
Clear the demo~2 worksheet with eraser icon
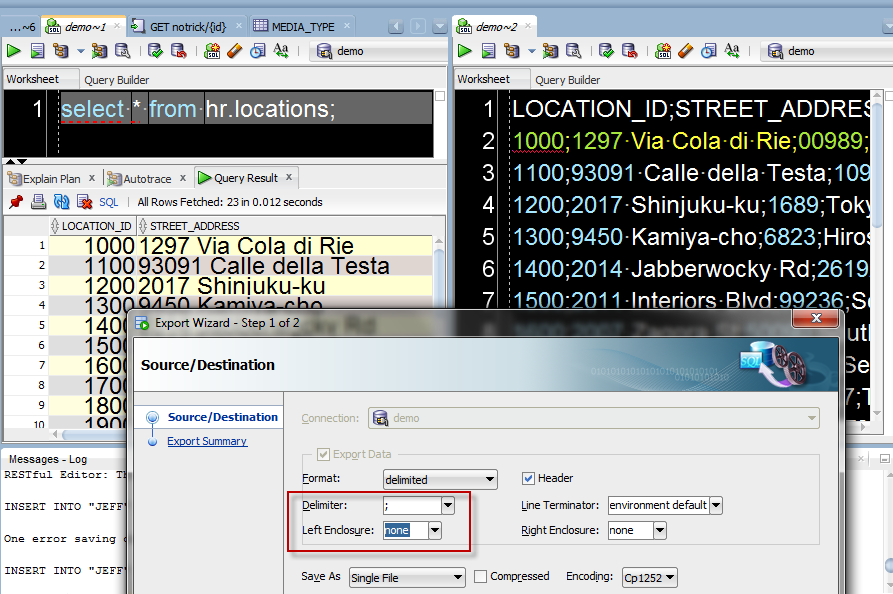[x=686, y=51]
